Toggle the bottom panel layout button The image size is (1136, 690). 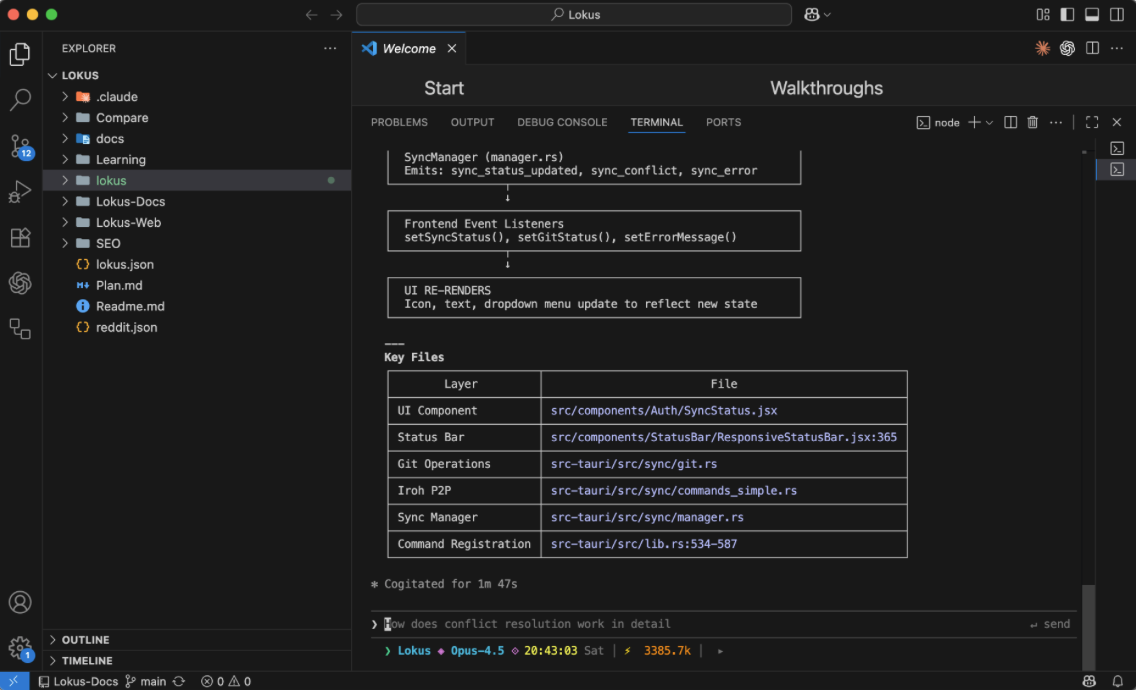tap(1092, 15)
